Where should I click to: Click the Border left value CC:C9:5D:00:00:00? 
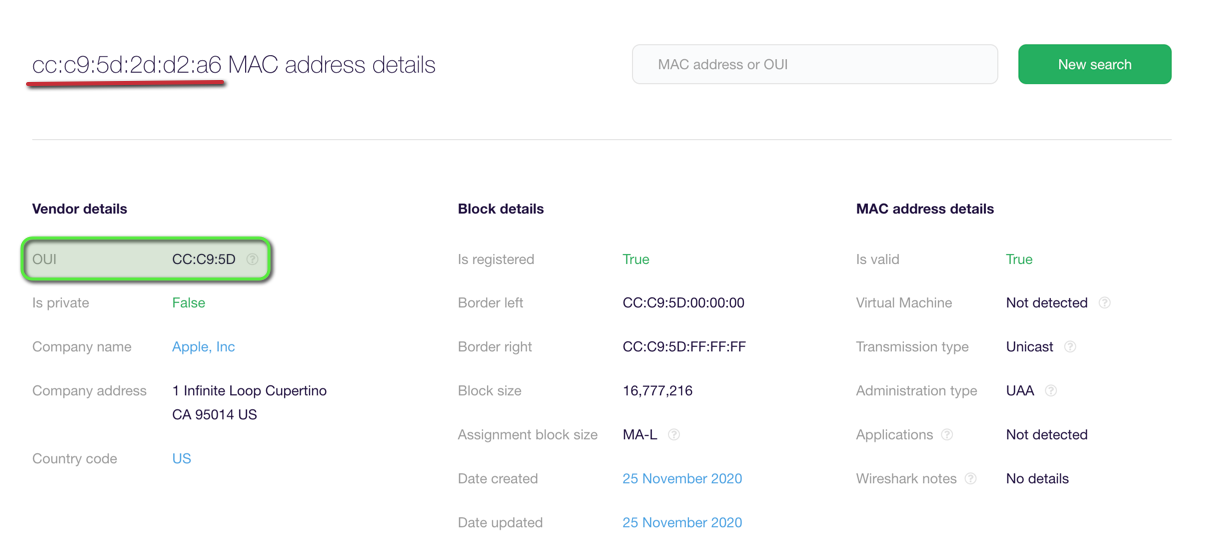[683, 303]
